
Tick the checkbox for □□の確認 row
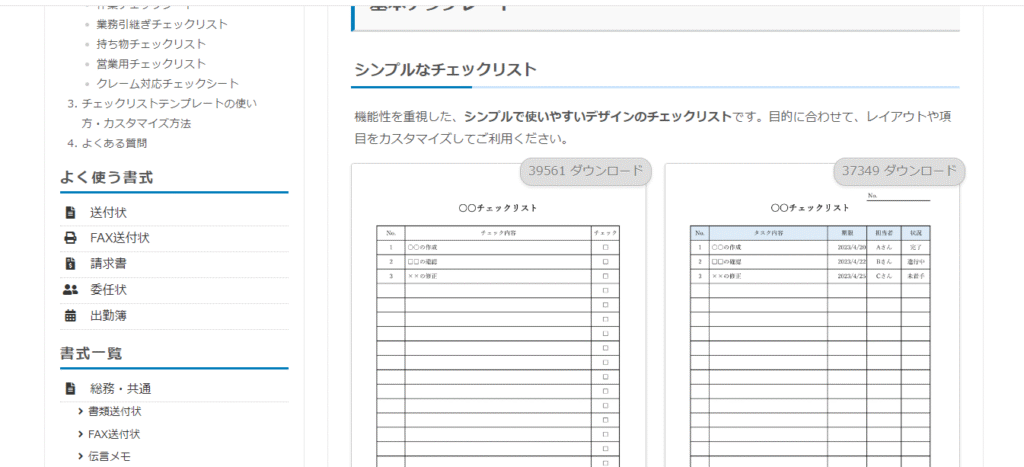coord(605,261)
